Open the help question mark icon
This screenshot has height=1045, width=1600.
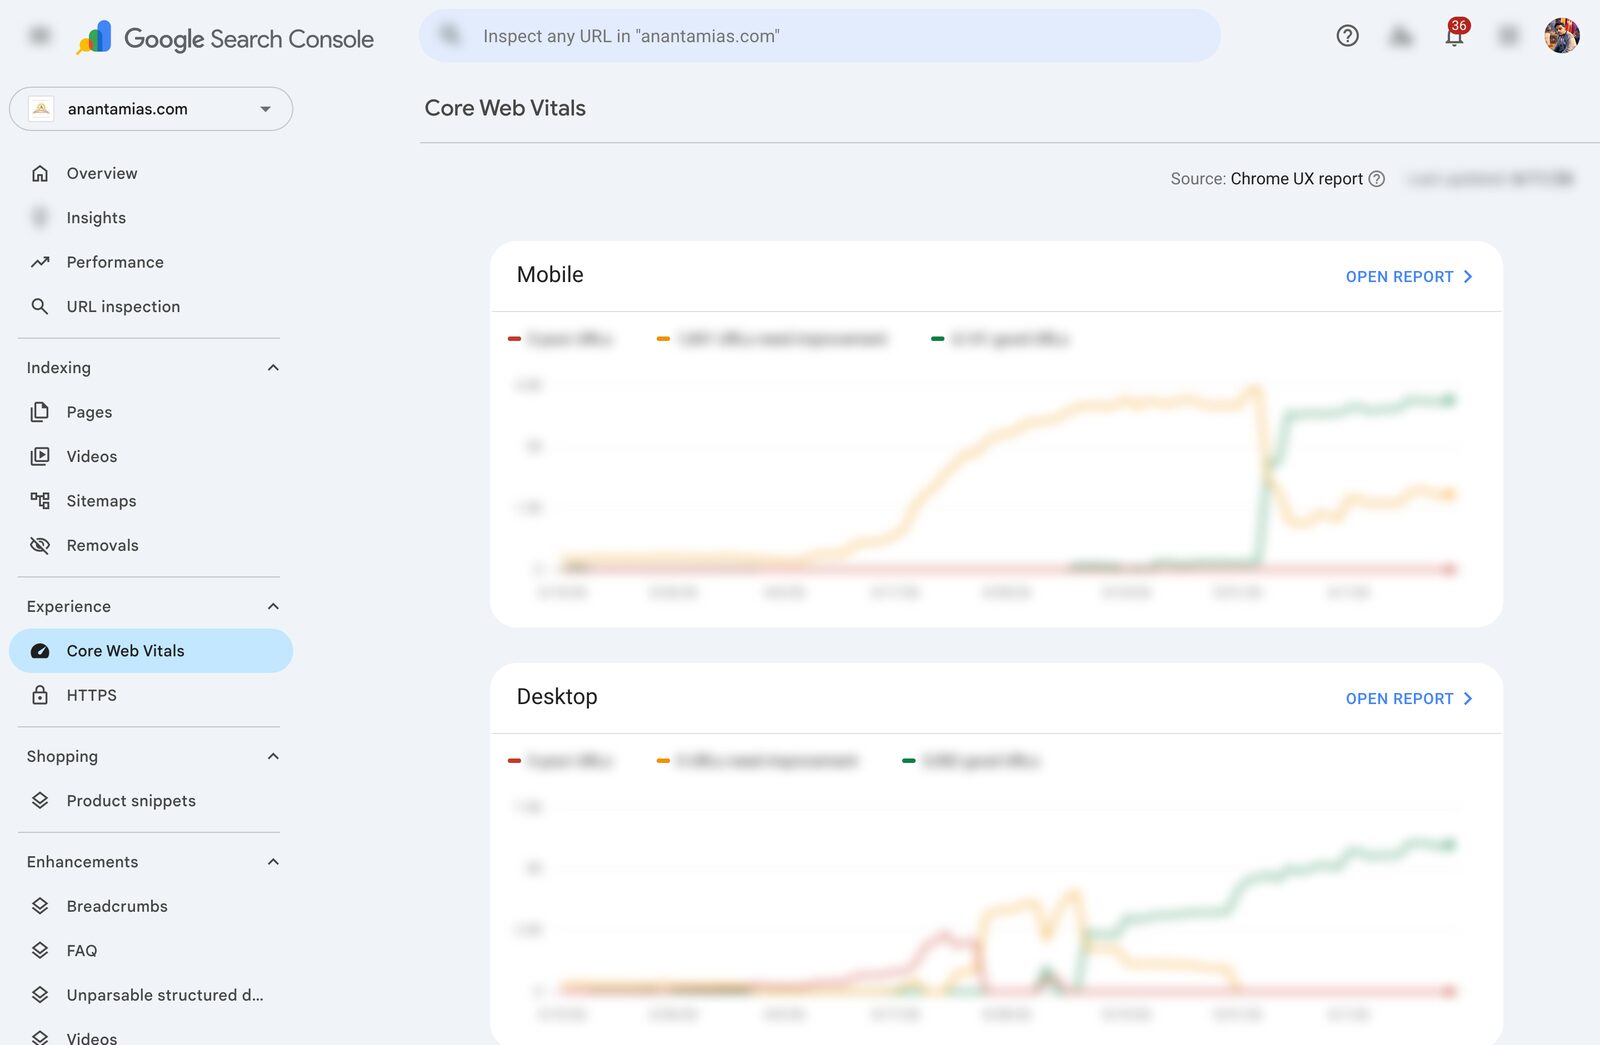(1347, 36)
